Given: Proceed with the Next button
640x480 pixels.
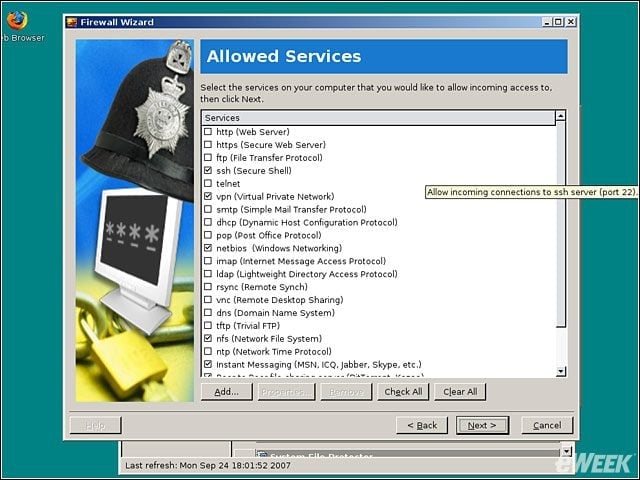Looking at the screenshot, I should coord(482,425).
